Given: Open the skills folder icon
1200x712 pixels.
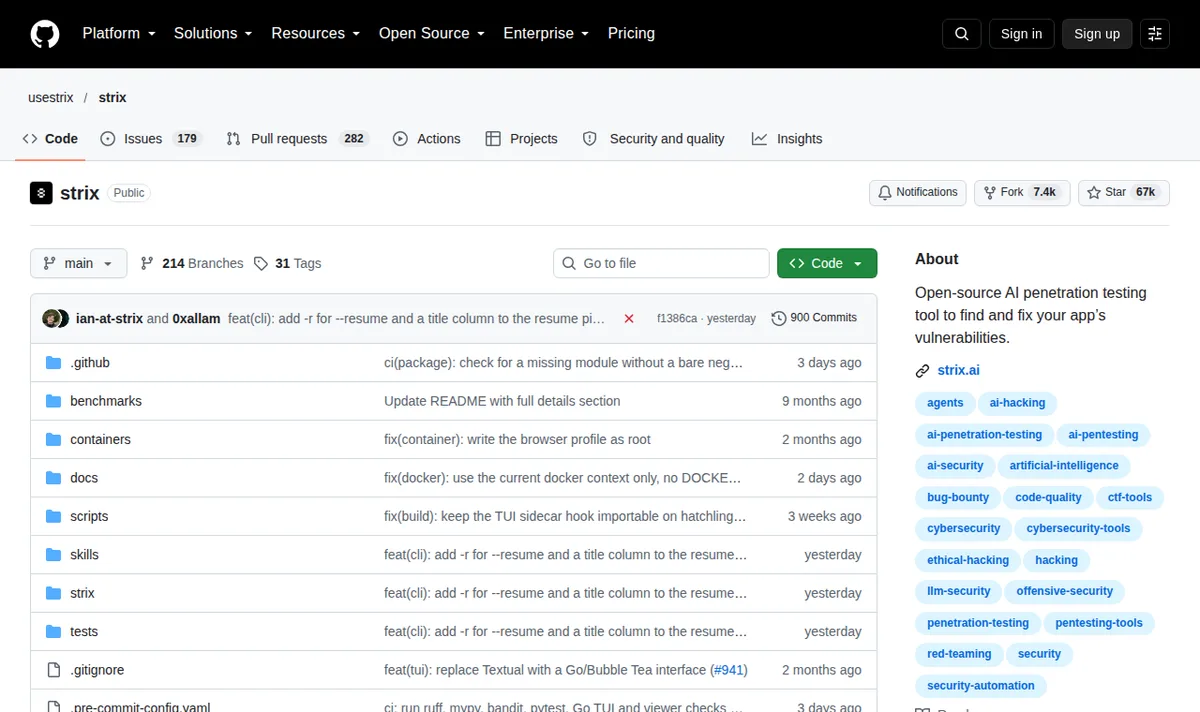Looking at the screenshot, I should pyautogui.click(x=54, y=555).
